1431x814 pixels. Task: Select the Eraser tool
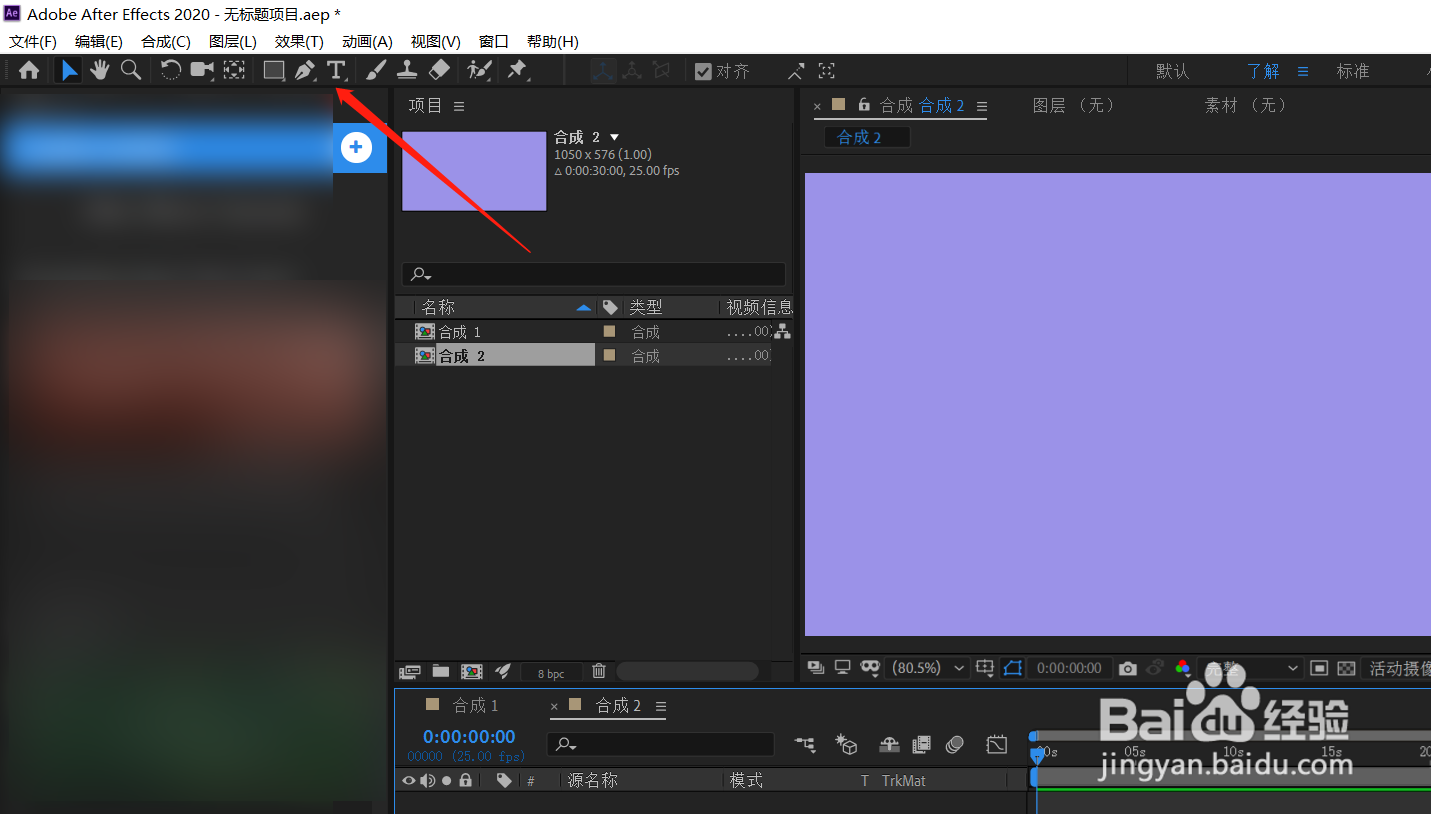pyautogui.click(x=439, y=70)
